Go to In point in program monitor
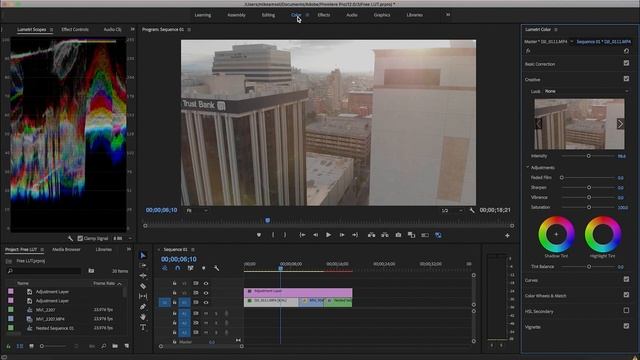The height and width of the screenshot is (360, 640). point(302,235)
